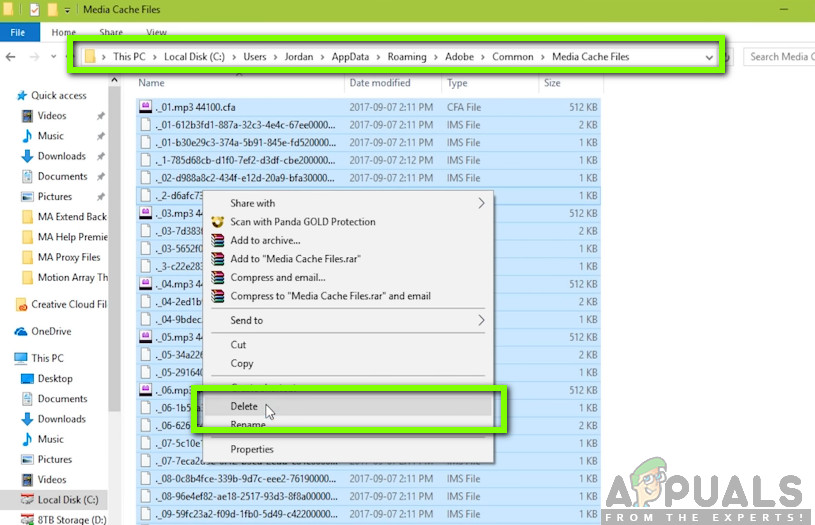The width and height of the screenshot is (815, 525).
Task: Select file ._01-612b3fd1-887a-32c3-4e4c-67ee0000...
Action: click(x=368, y=125)
